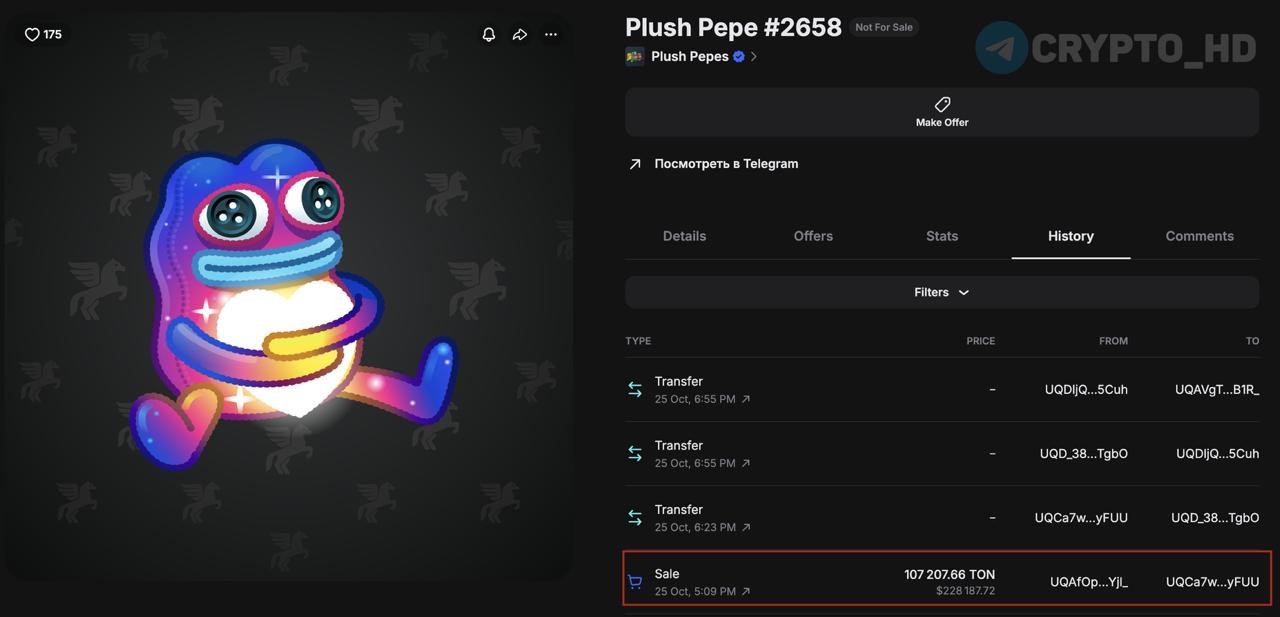The height and width of the screenshot is (617, 1280).
Task: Click the Make Offer button
Action: (x=941, y=112)
